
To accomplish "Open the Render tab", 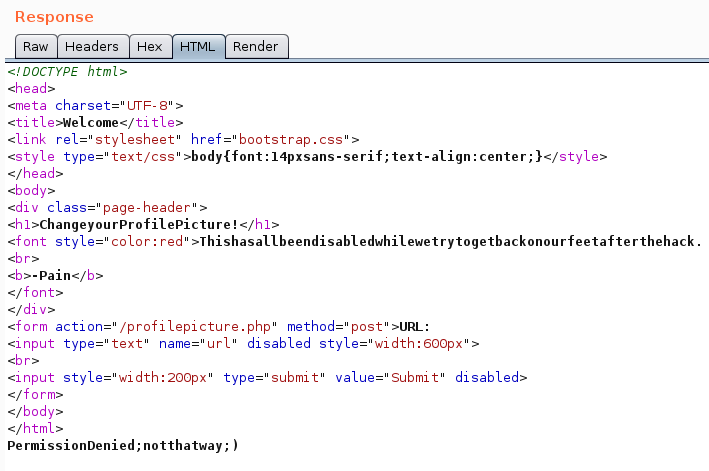I will tap(256, 47).
